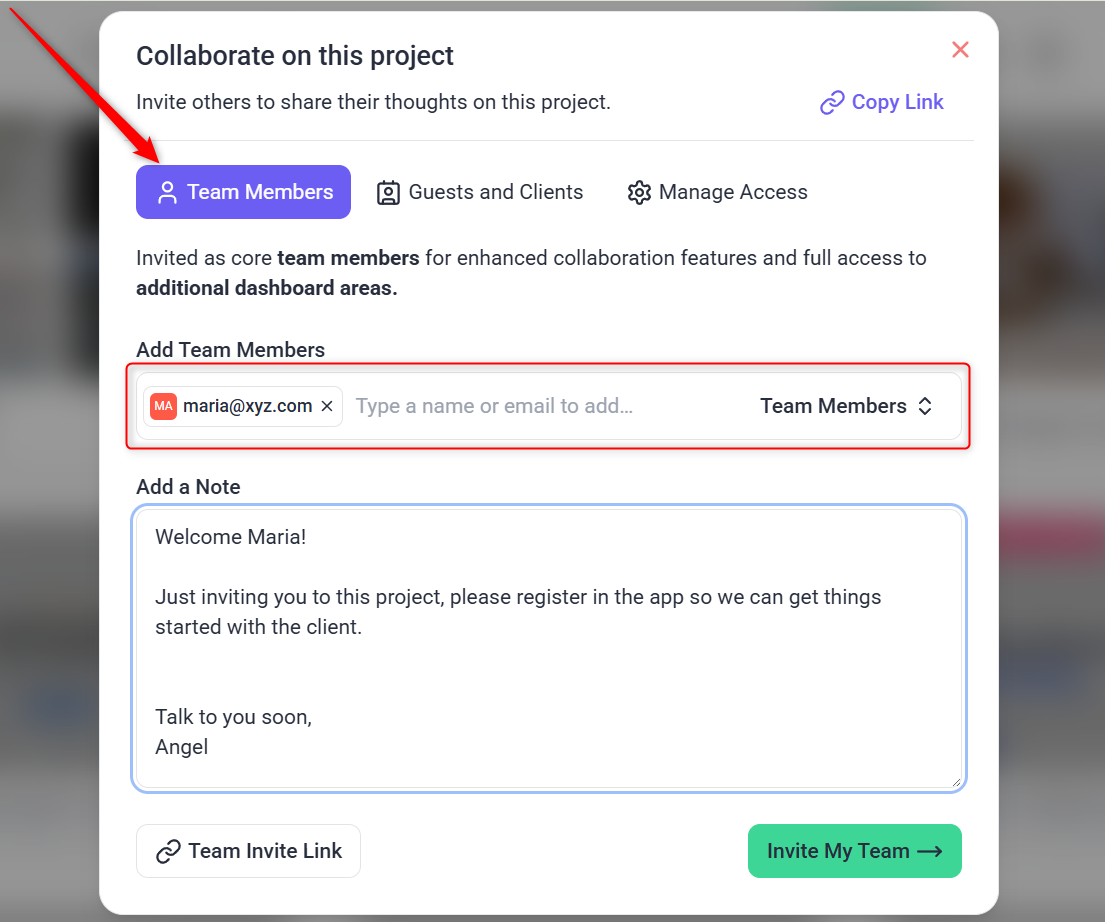Screen dimensions: 1105x922
Task: Click the up-down chevron of role selector
Action: 925,406
